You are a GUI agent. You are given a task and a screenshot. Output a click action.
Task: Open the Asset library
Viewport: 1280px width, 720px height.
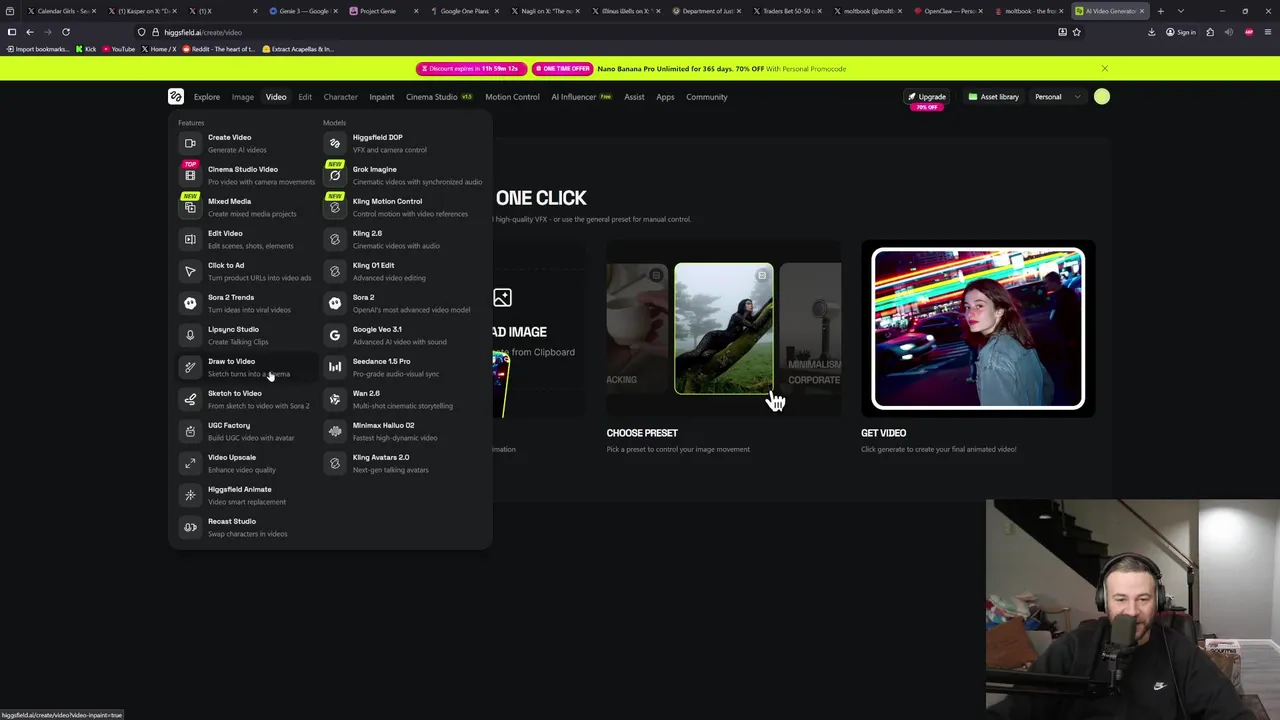coord(994,97)
